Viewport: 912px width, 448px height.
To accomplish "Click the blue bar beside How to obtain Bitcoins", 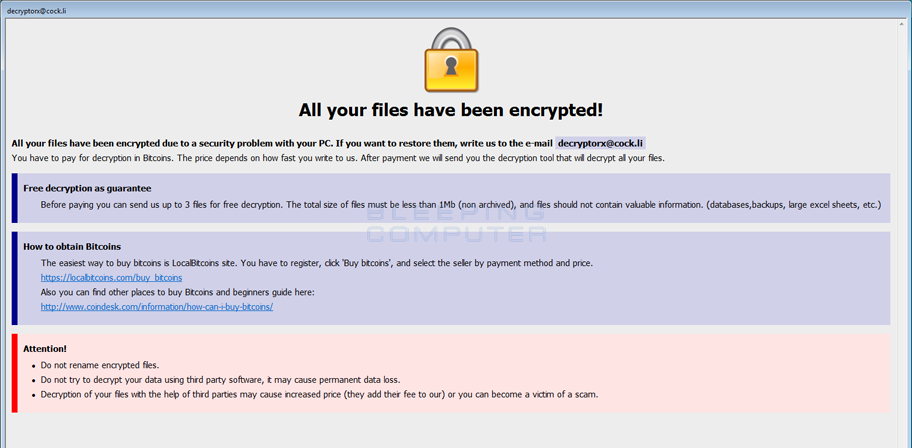I will pyautogui.click(x=15, y=278).
